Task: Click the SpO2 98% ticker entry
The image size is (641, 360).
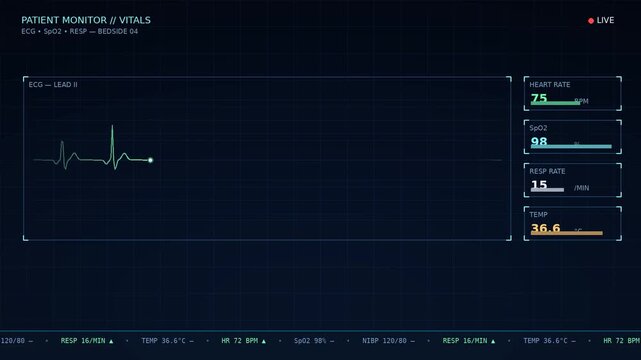Action: (x=314, y=341)
